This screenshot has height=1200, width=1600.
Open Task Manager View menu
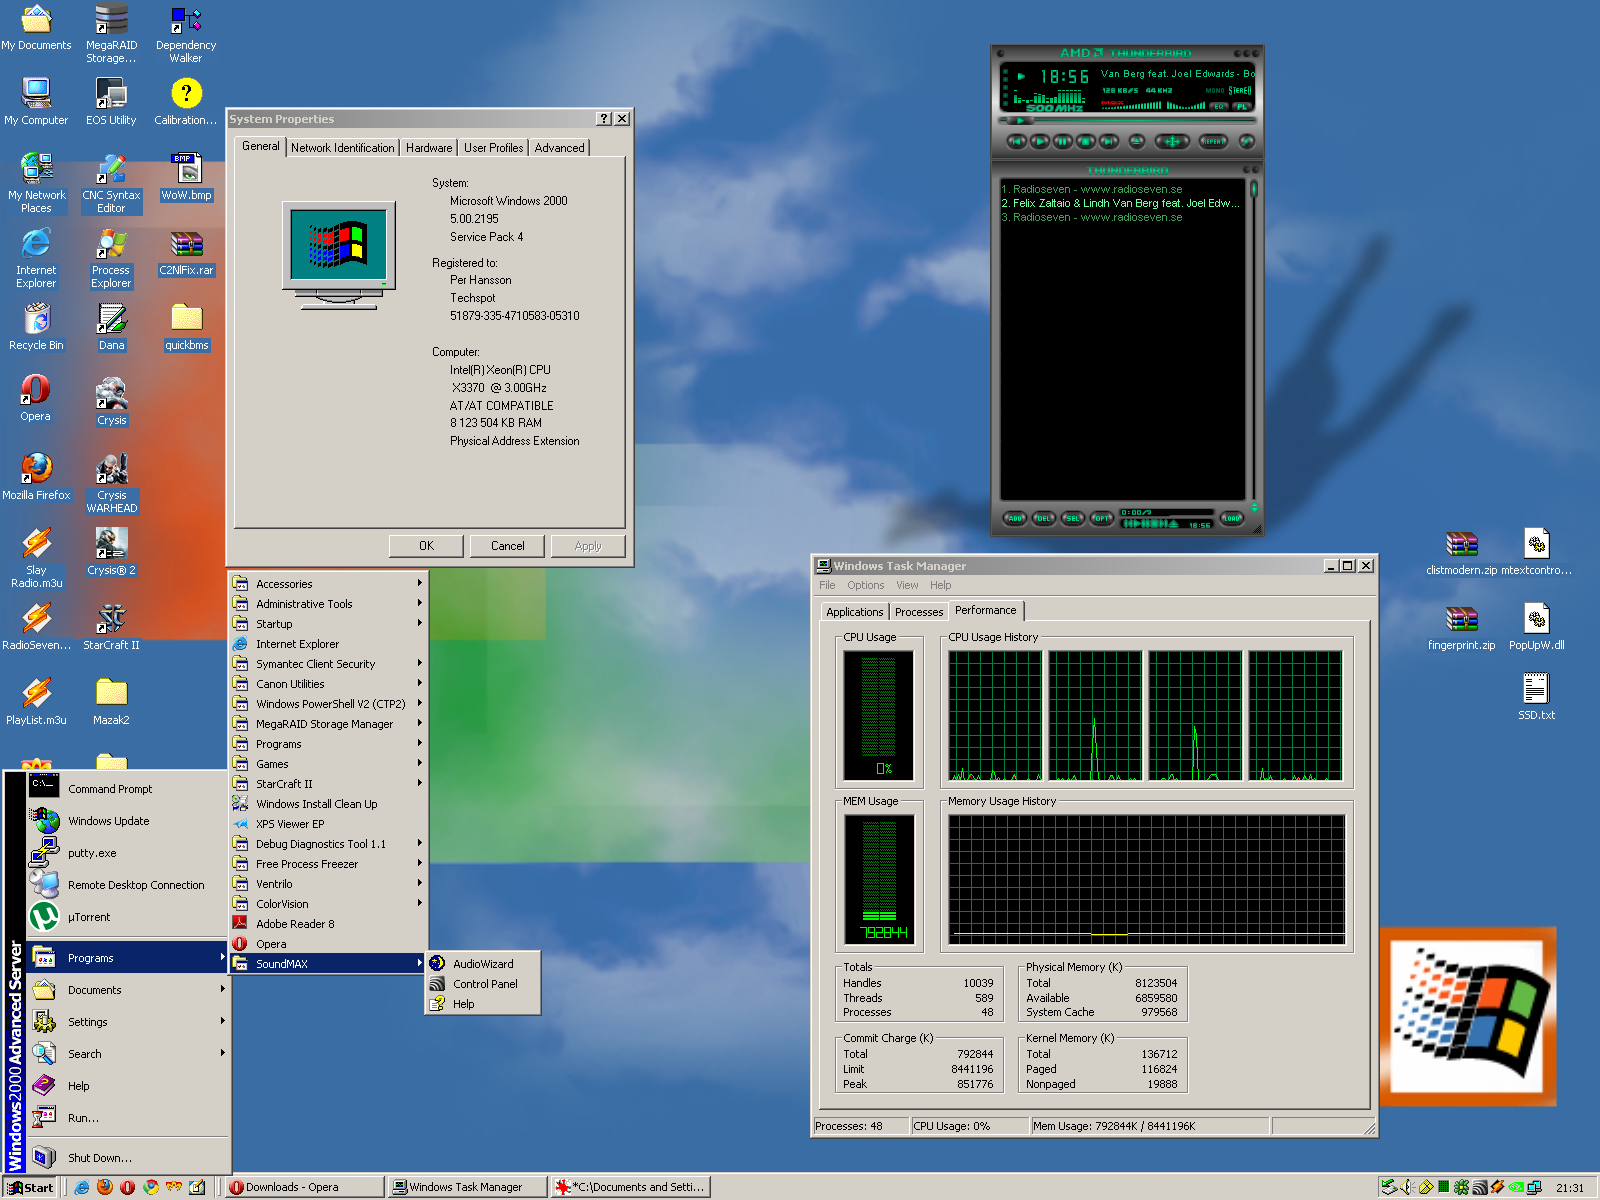pyautogui.click(x=907, y=585)
